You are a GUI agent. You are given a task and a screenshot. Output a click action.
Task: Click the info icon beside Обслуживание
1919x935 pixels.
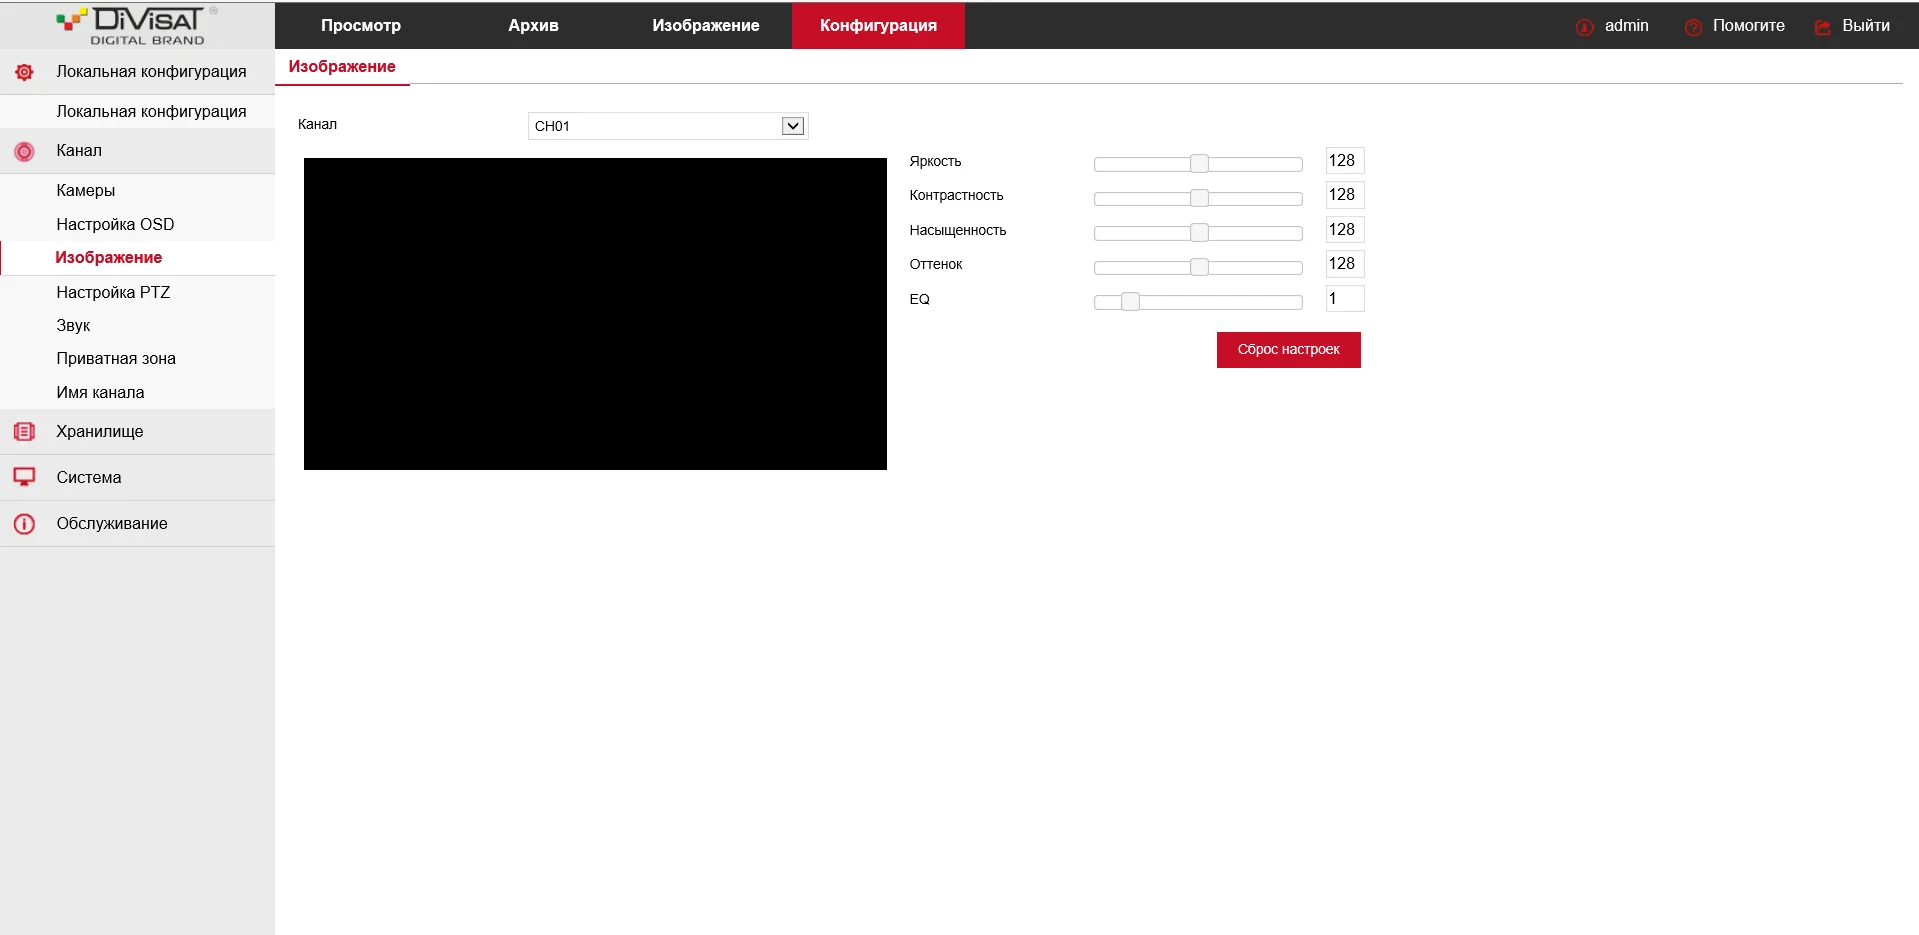(24, 524)
